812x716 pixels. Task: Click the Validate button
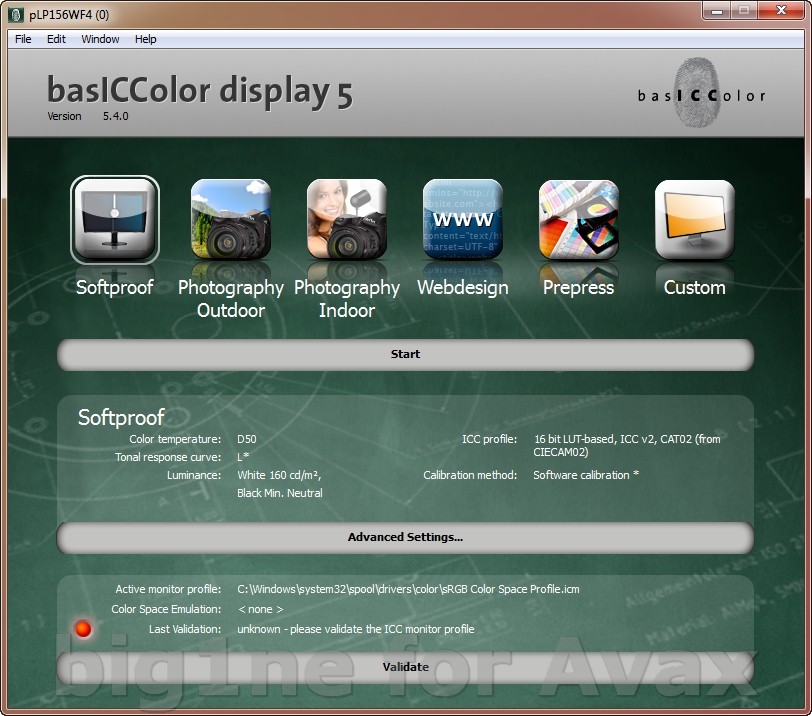click(x=405, y=667)
